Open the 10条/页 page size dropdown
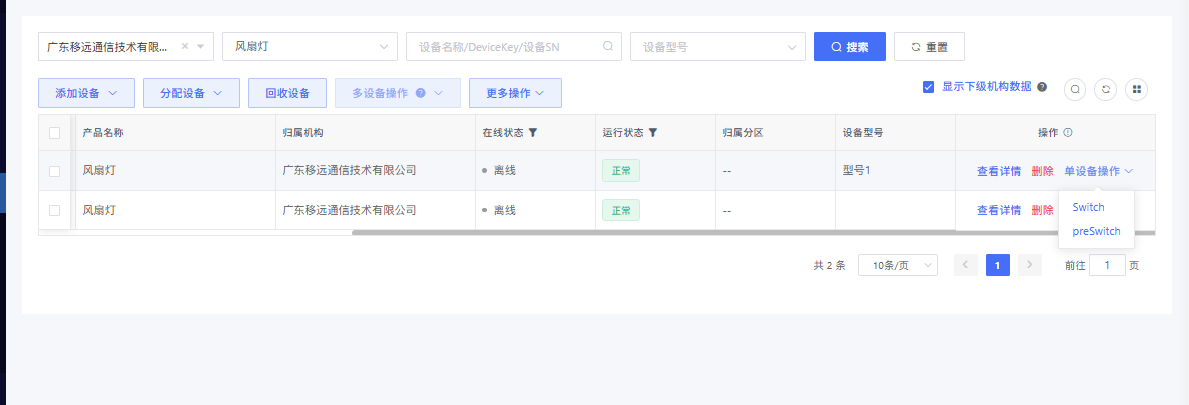This screenshot has width=1189, height=405. [897, 265]
